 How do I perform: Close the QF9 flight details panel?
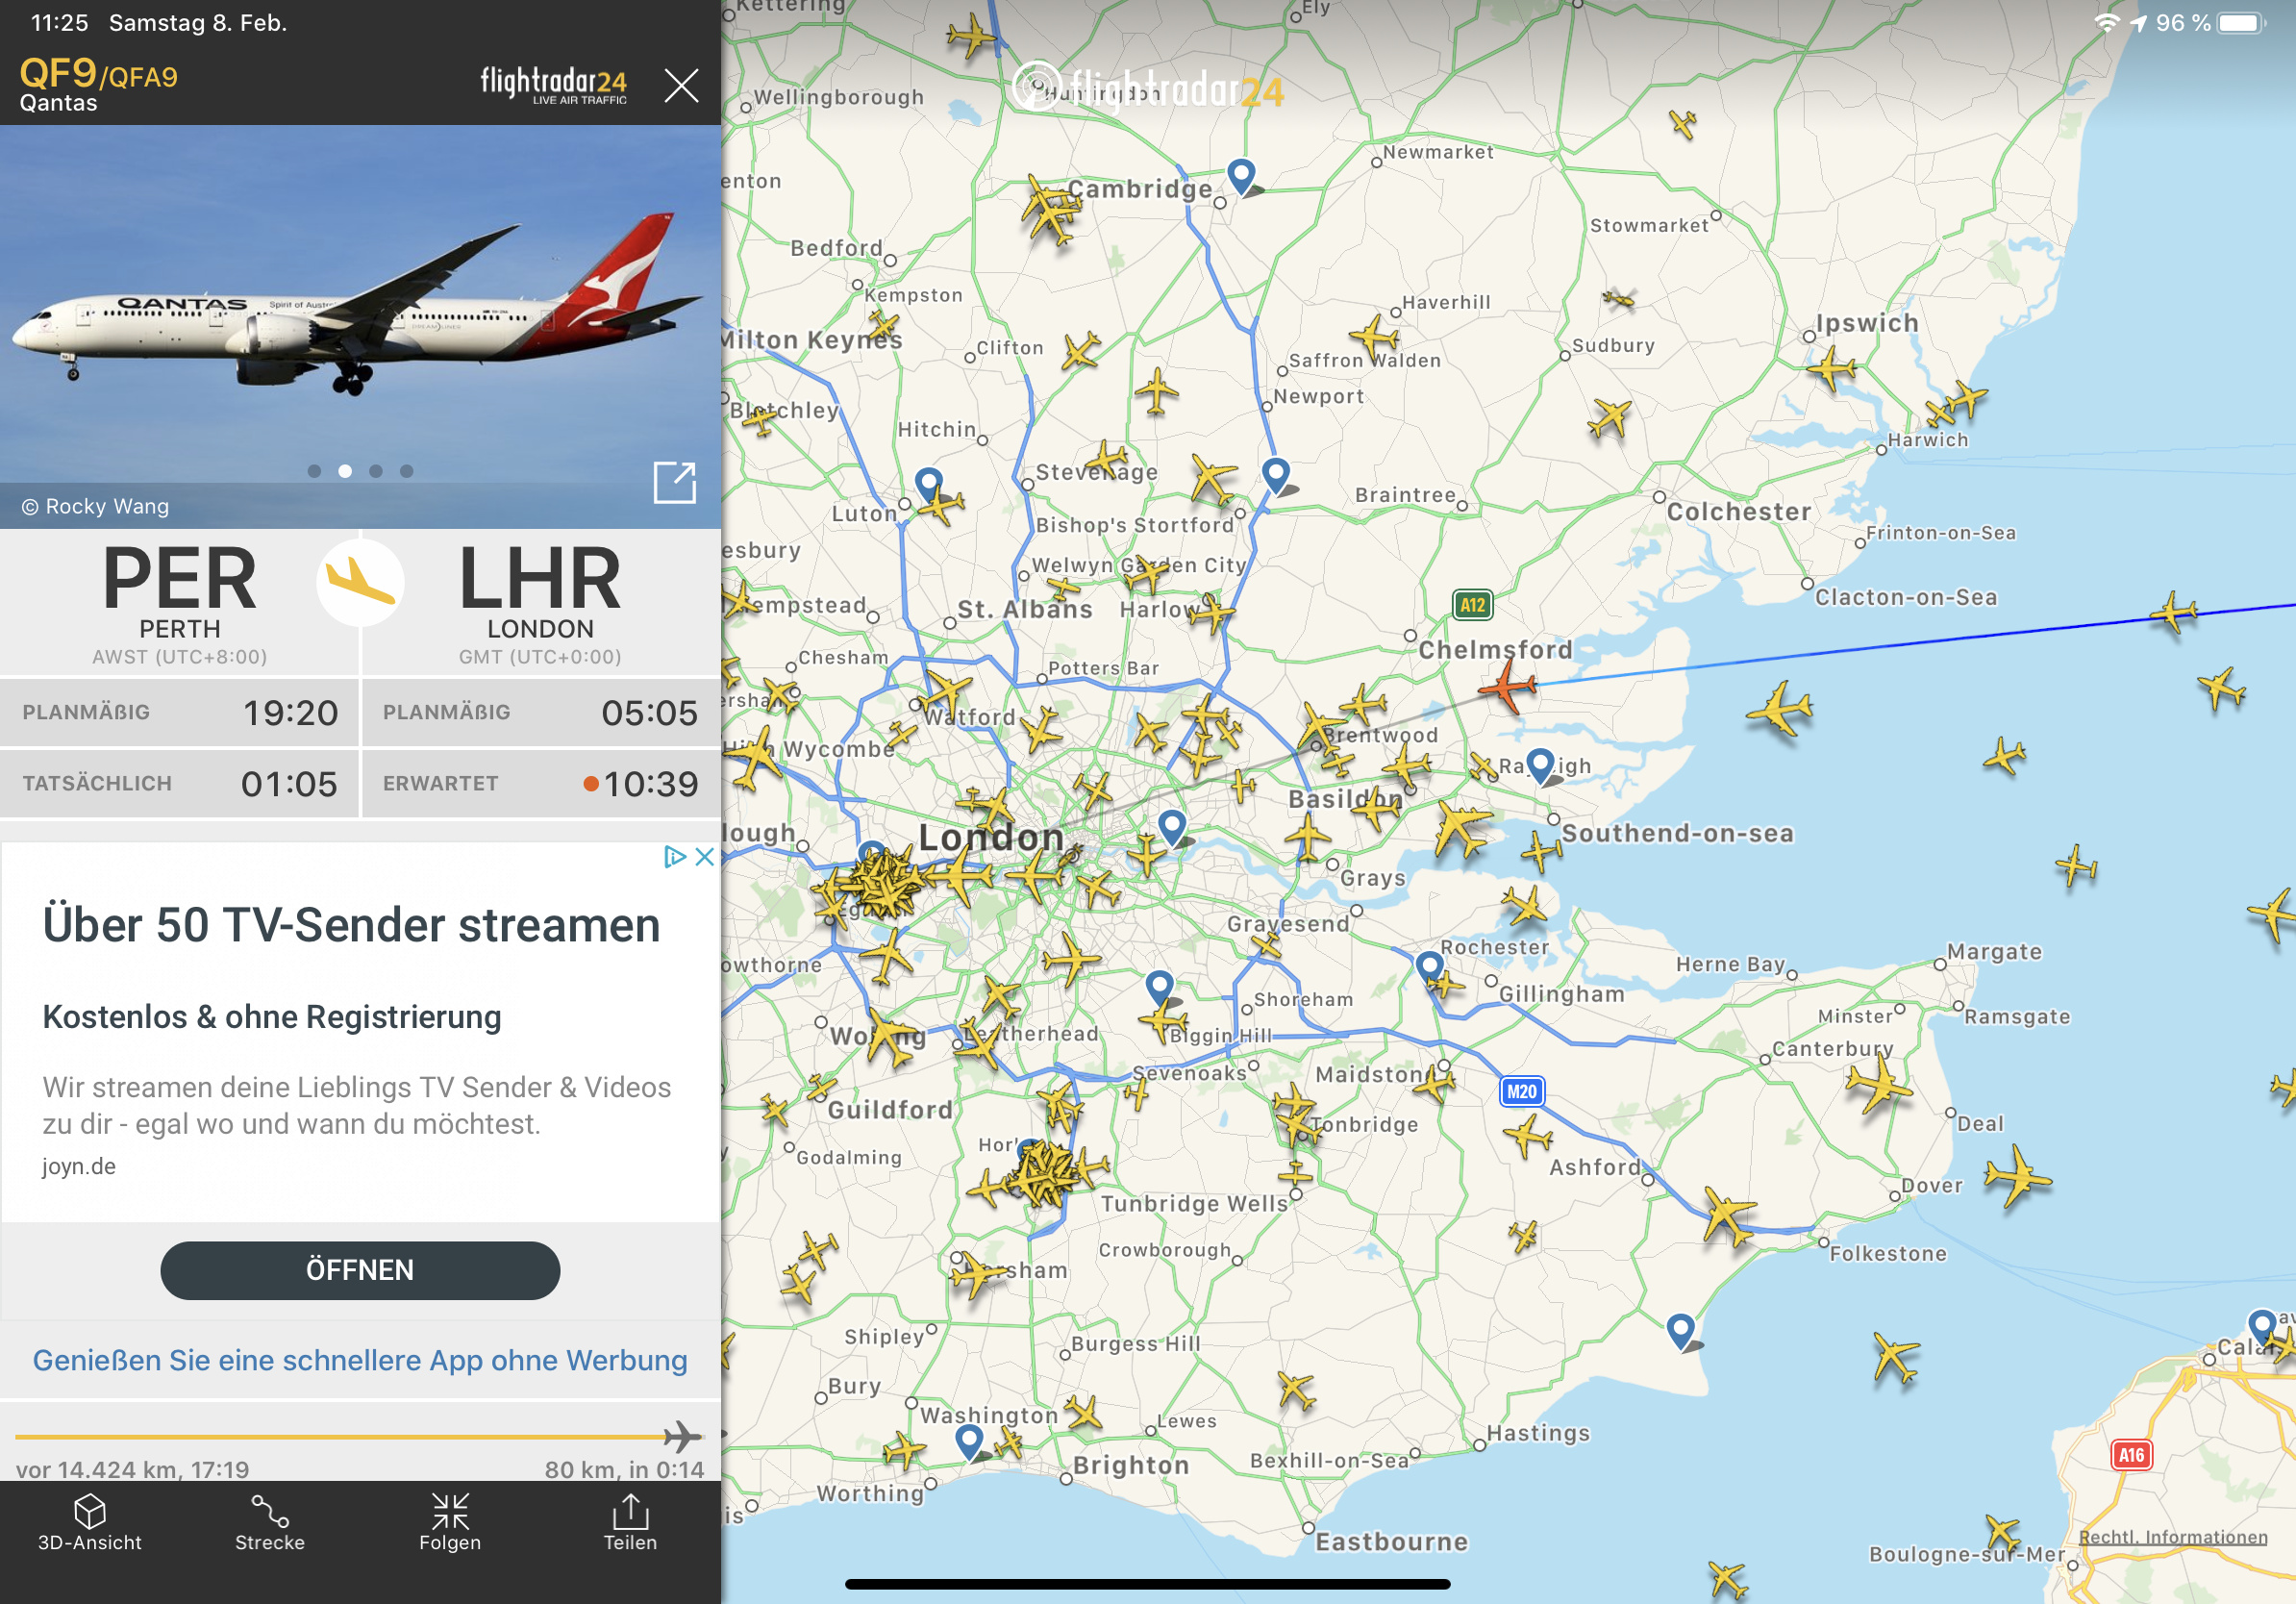coord(682,86)
